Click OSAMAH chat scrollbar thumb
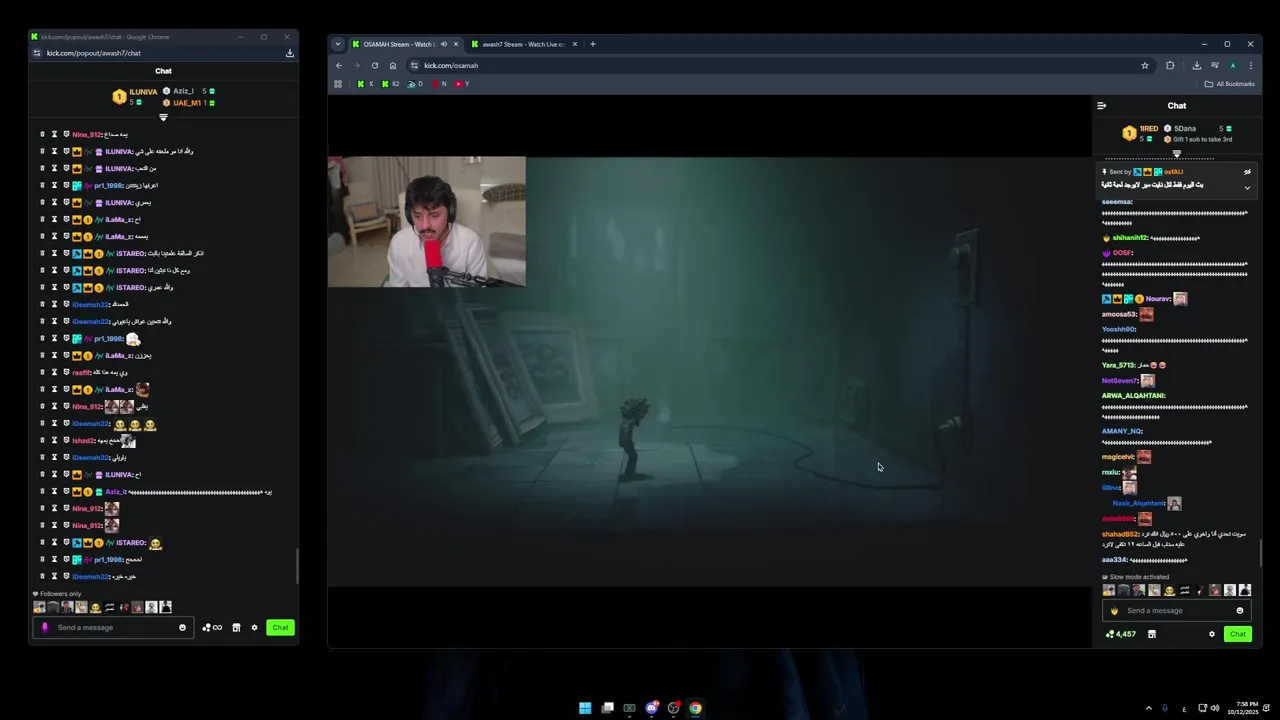This screenshot has width=1280, height=720. point(1261,552)
